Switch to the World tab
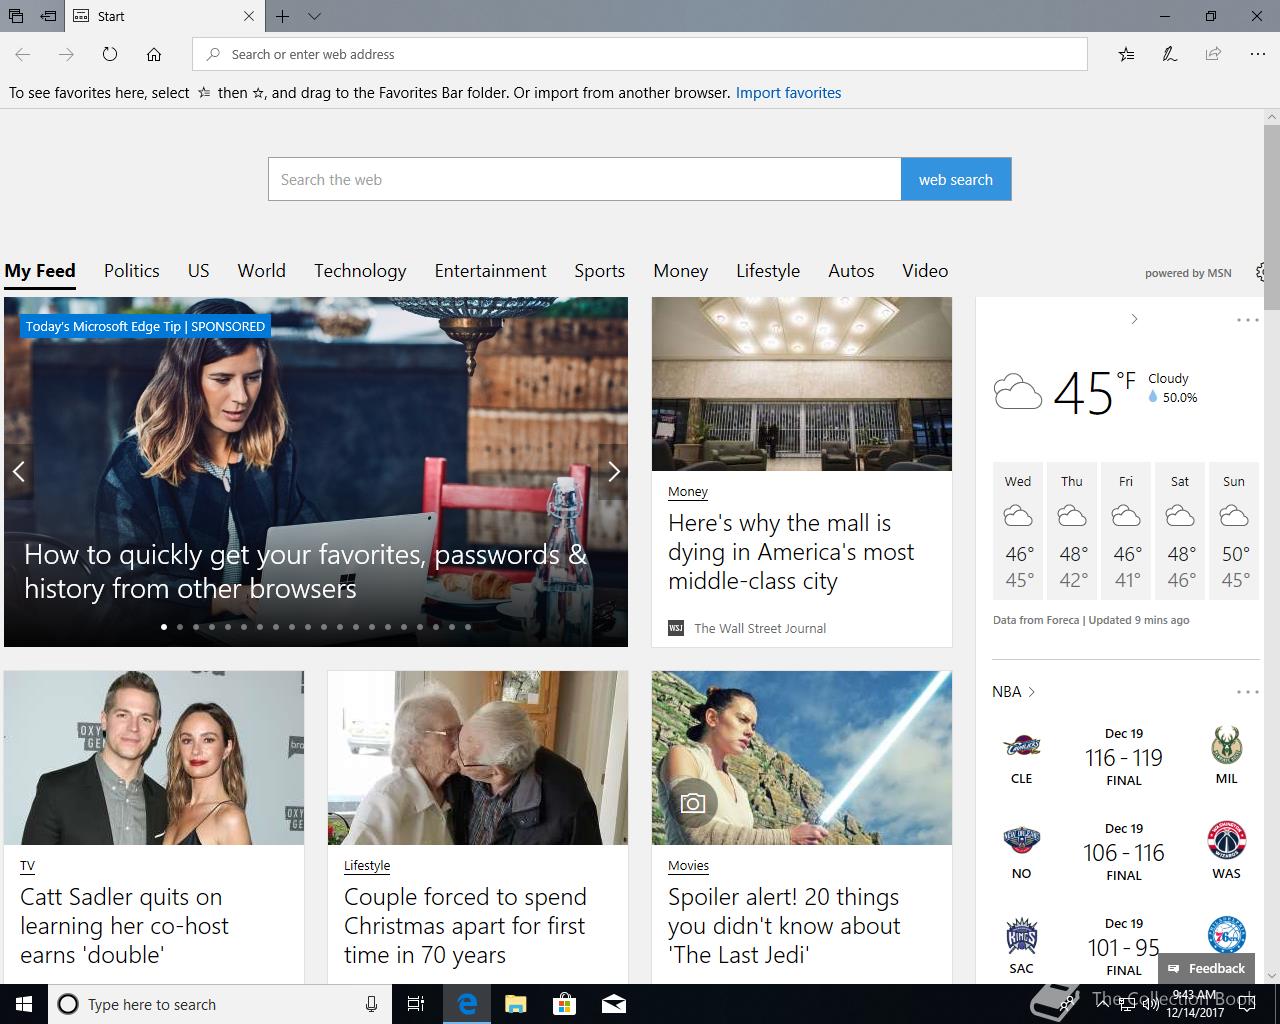This screenshot has height=1024, width=1280. [x=262, y=271]
